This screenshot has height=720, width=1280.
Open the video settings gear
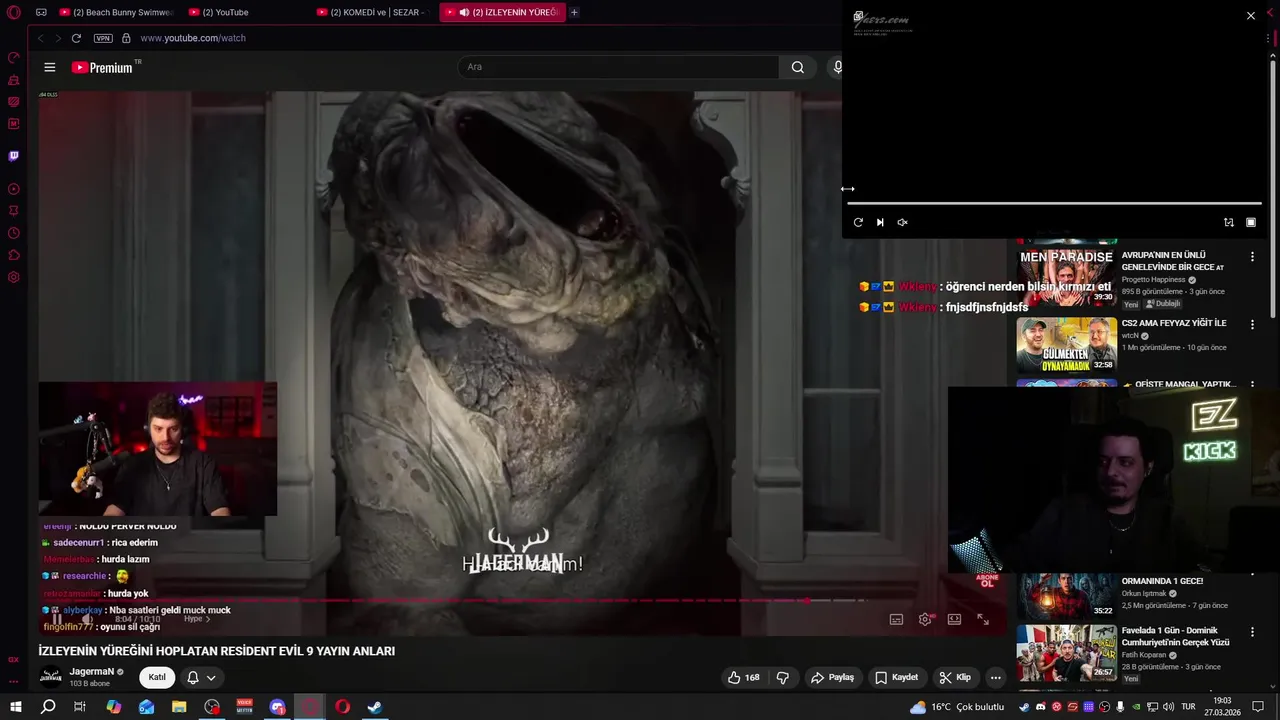925,619
